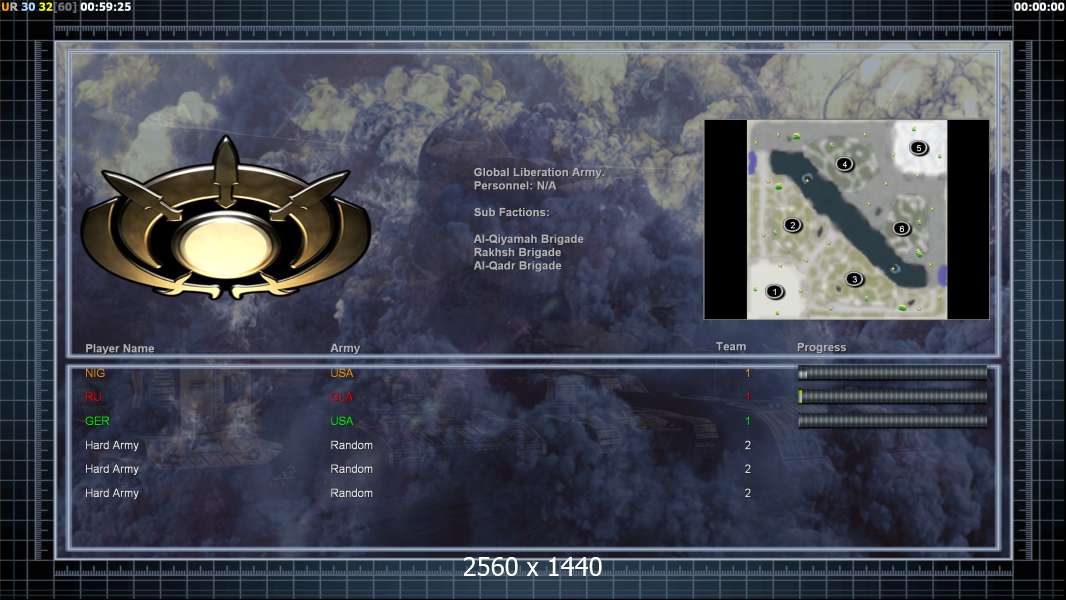This screenshot has height=600, width=1066.
Task: Click NIG player loading progress bar
Action: click(892, 373)
